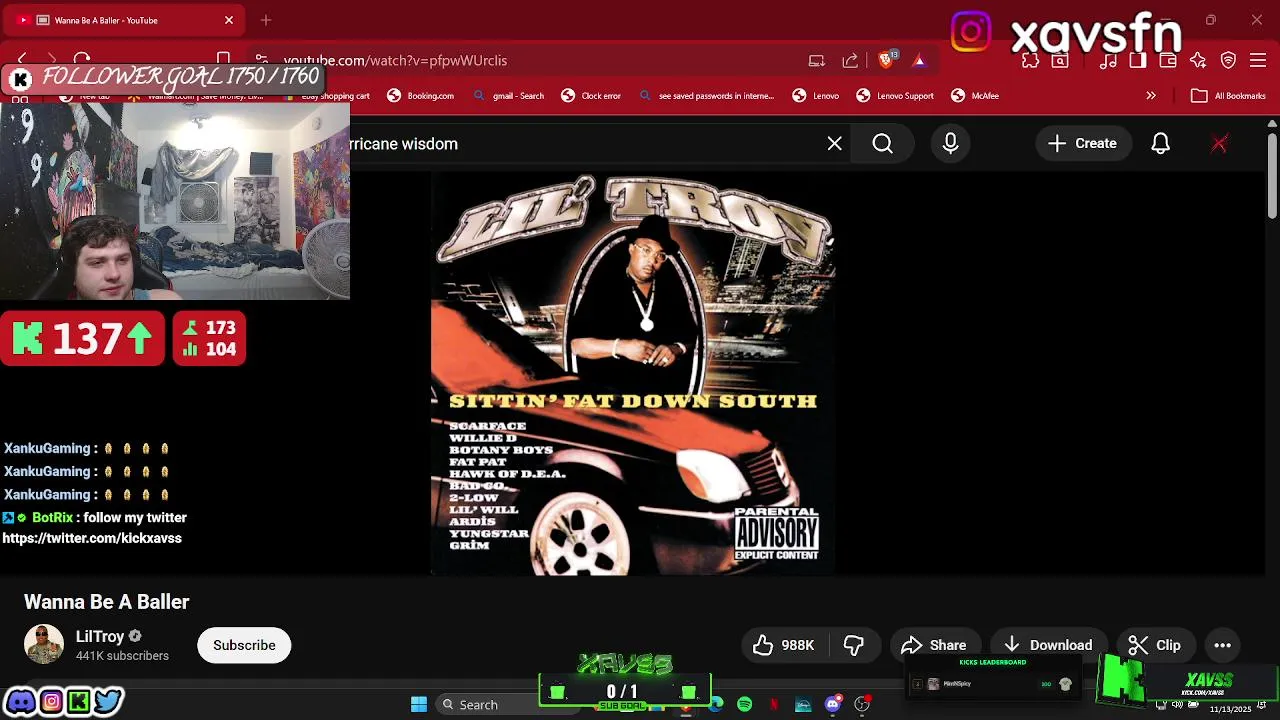Open a new browser tab with plus

266,20
